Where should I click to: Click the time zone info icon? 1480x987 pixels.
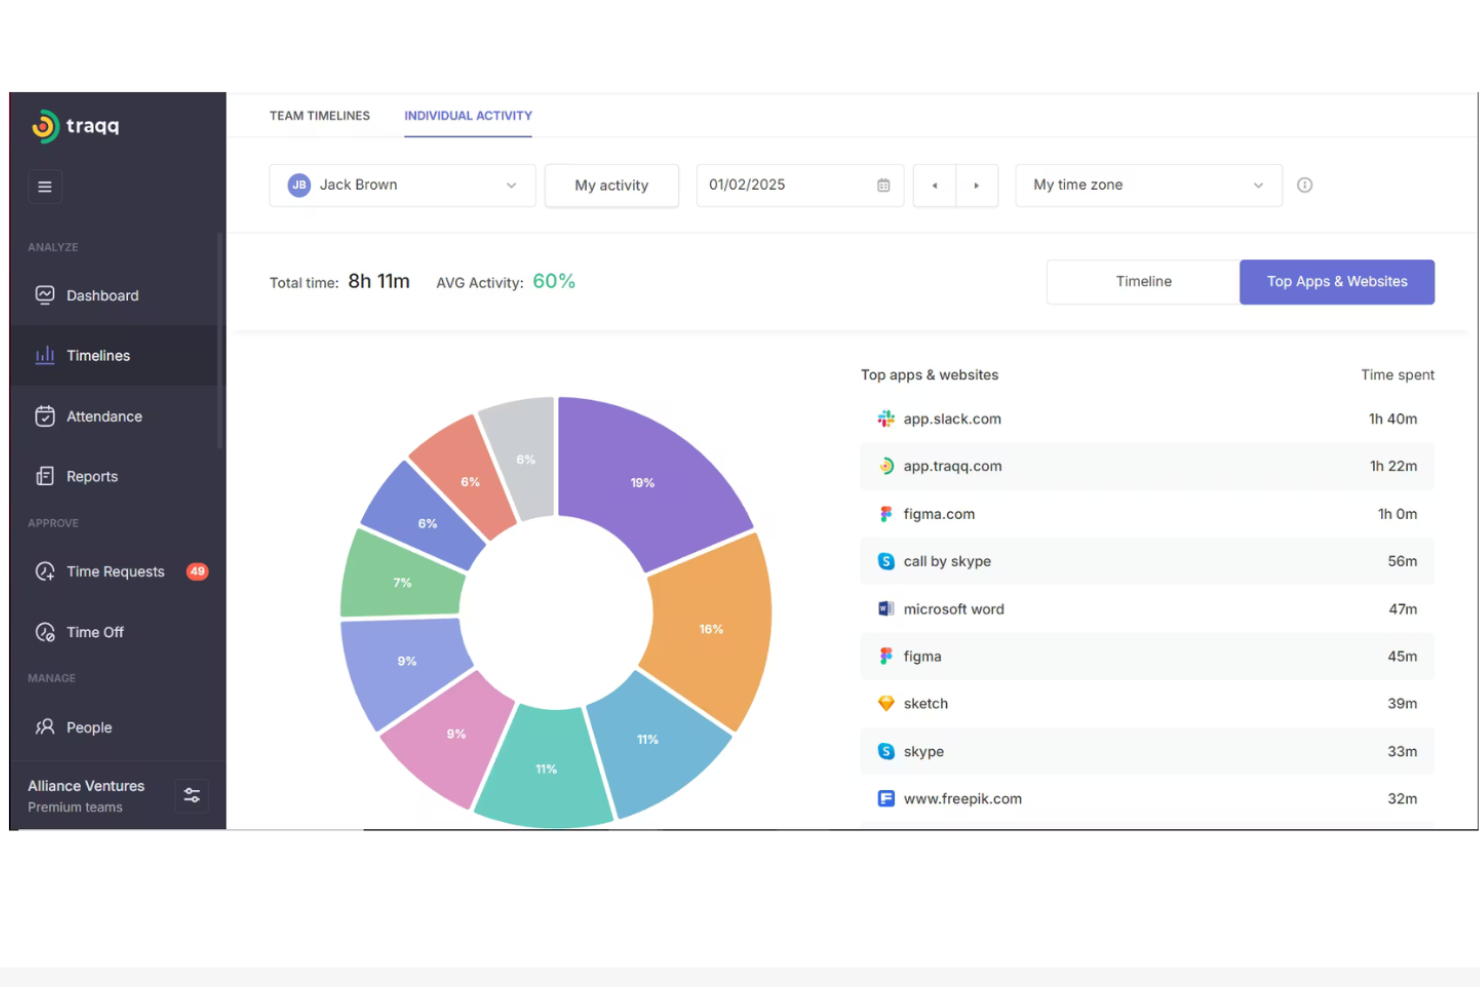click(x=1304, y=185)
